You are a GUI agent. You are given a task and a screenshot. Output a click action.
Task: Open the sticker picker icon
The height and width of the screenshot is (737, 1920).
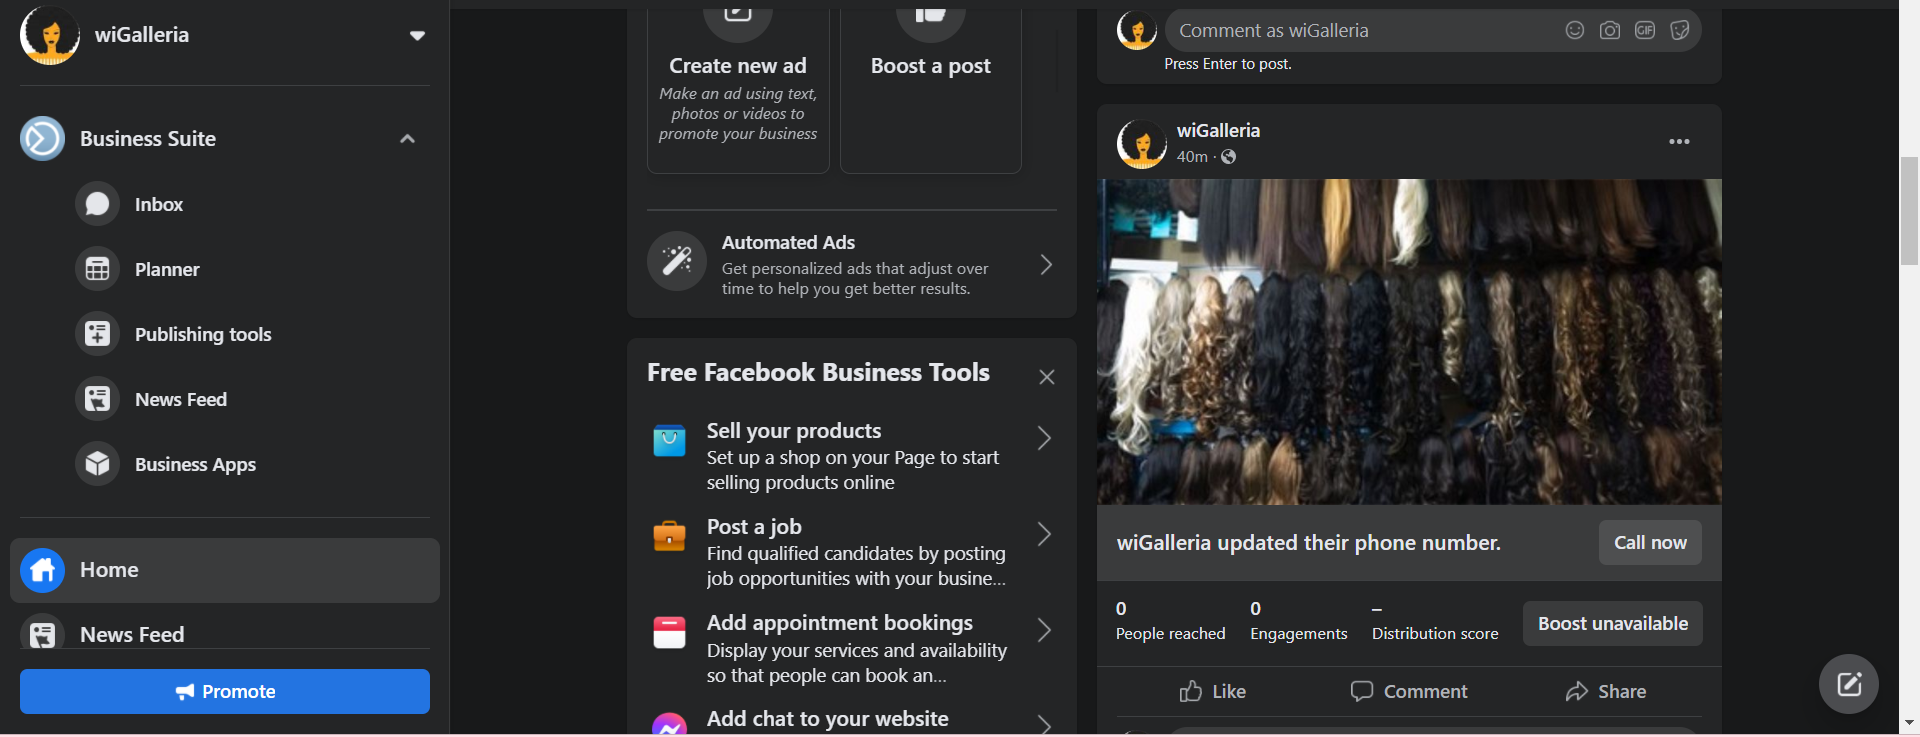(x=1680, y=30)
